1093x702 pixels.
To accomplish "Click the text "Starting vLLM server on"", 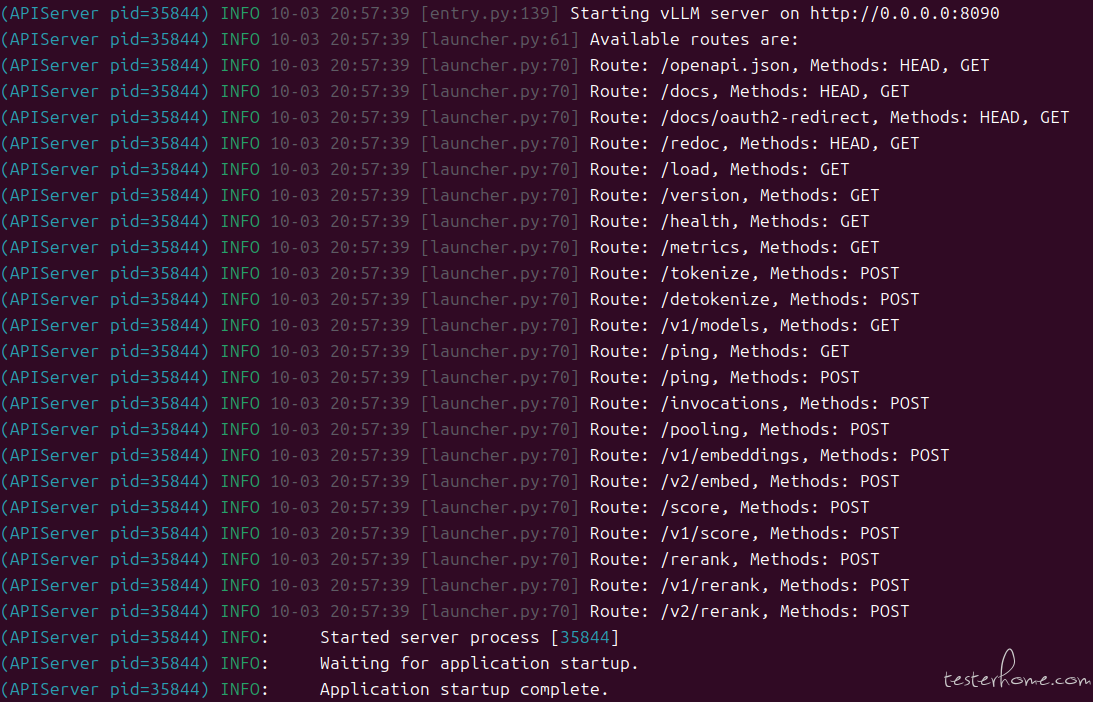I will point(685,13).
